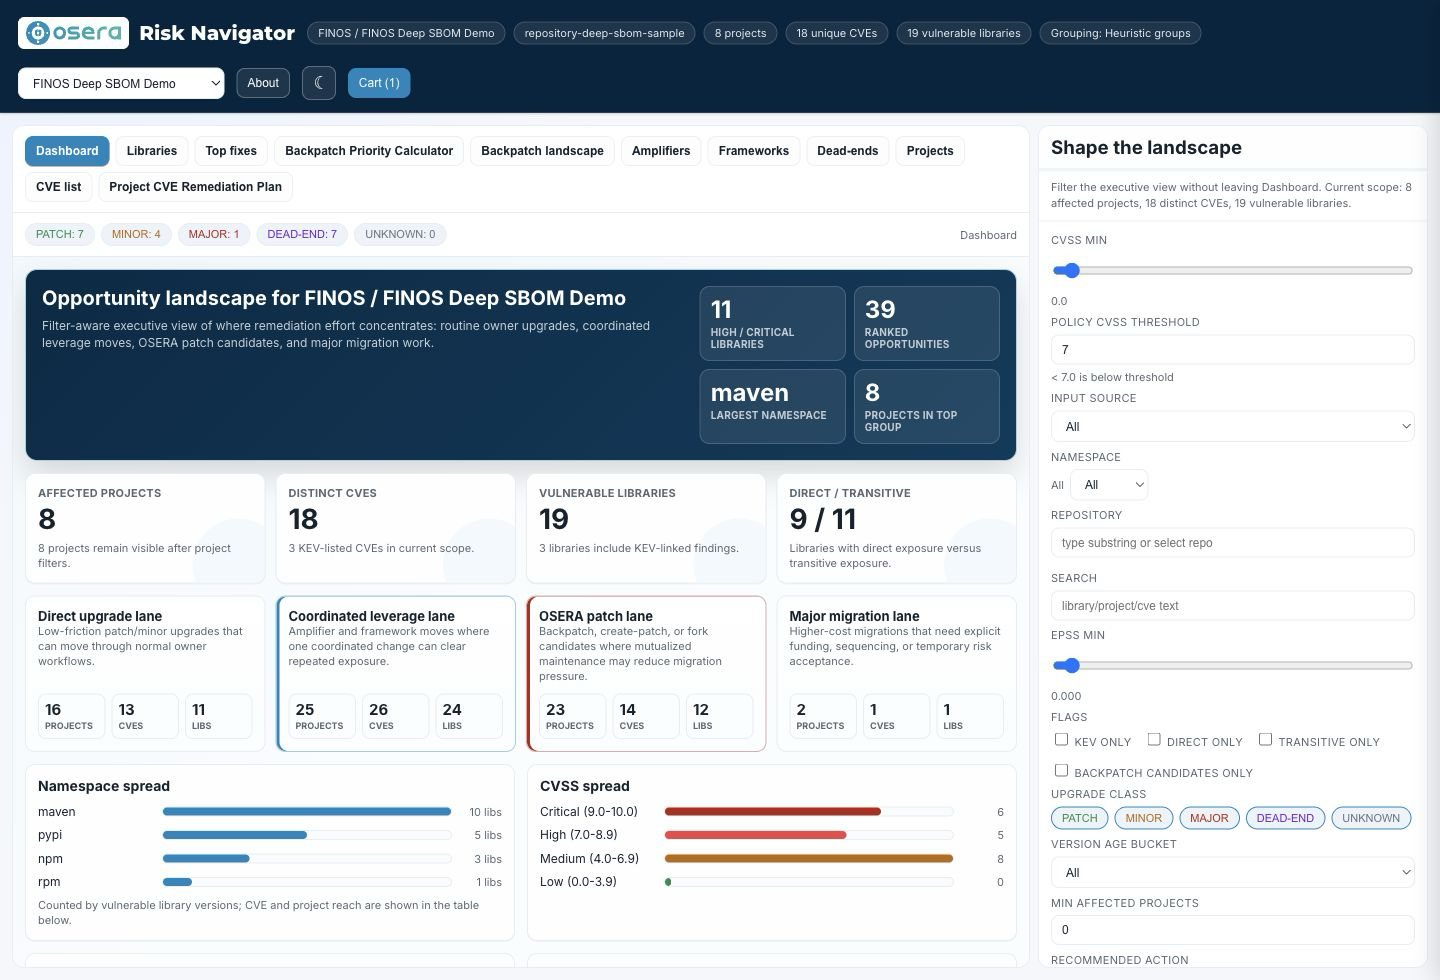This screenshot has height=980, width=1440.
Task: Toggle dark mode moon icon
Action: pyautogui.click(x=318, y=83)
